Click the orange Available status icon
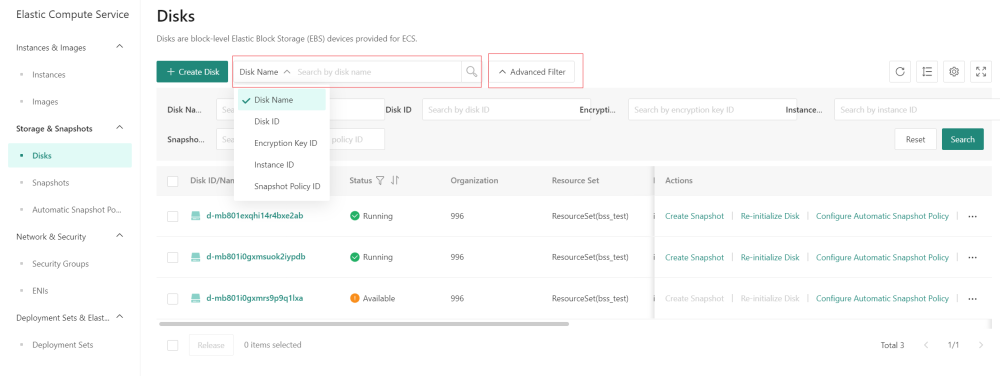 click(x=355, y=298)
